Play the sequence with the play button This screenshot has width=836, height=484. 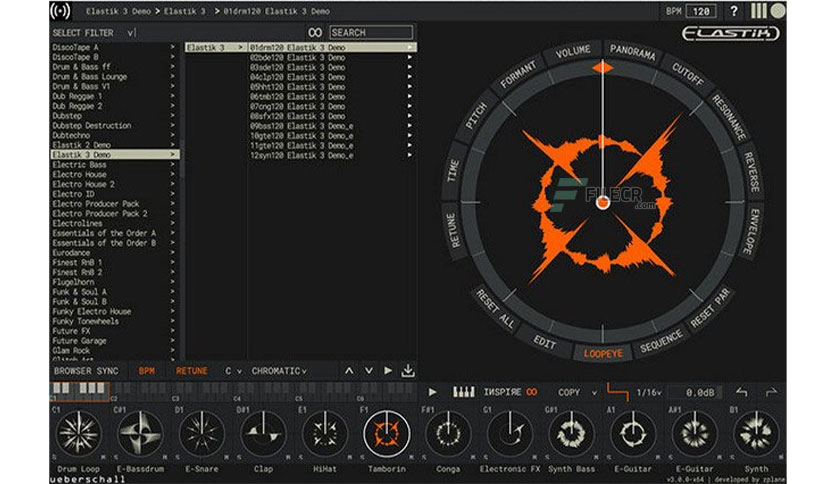(432, 392)
